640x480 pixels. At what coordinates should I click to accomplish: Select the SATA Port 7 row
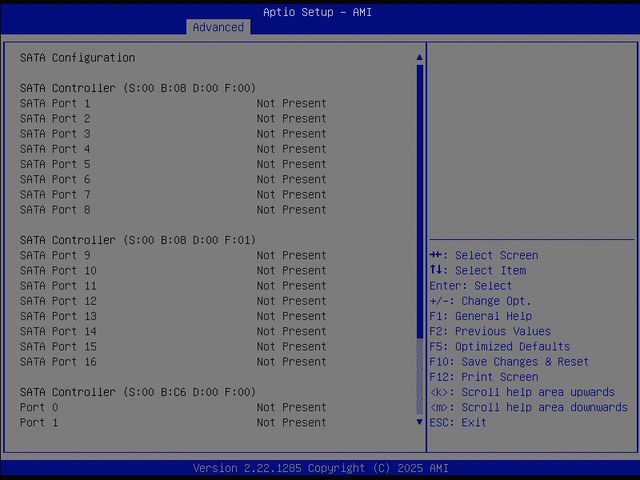coord(173,194)
